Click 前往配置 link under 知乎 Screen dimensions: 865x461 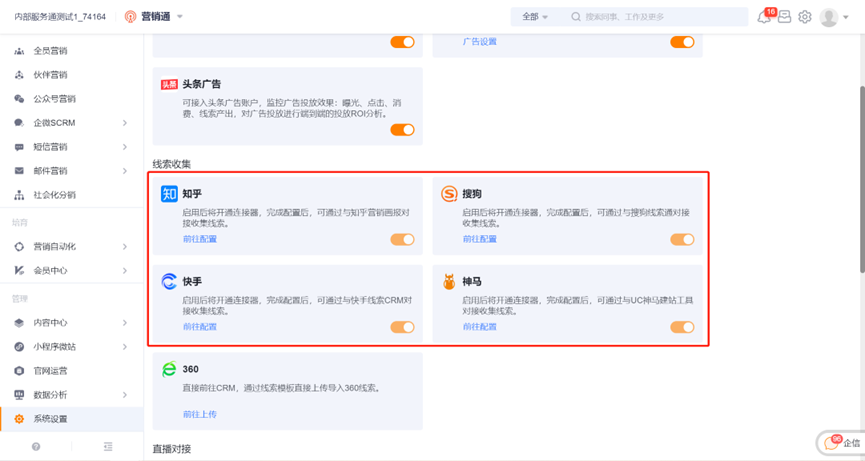click(x=200, y=239)
